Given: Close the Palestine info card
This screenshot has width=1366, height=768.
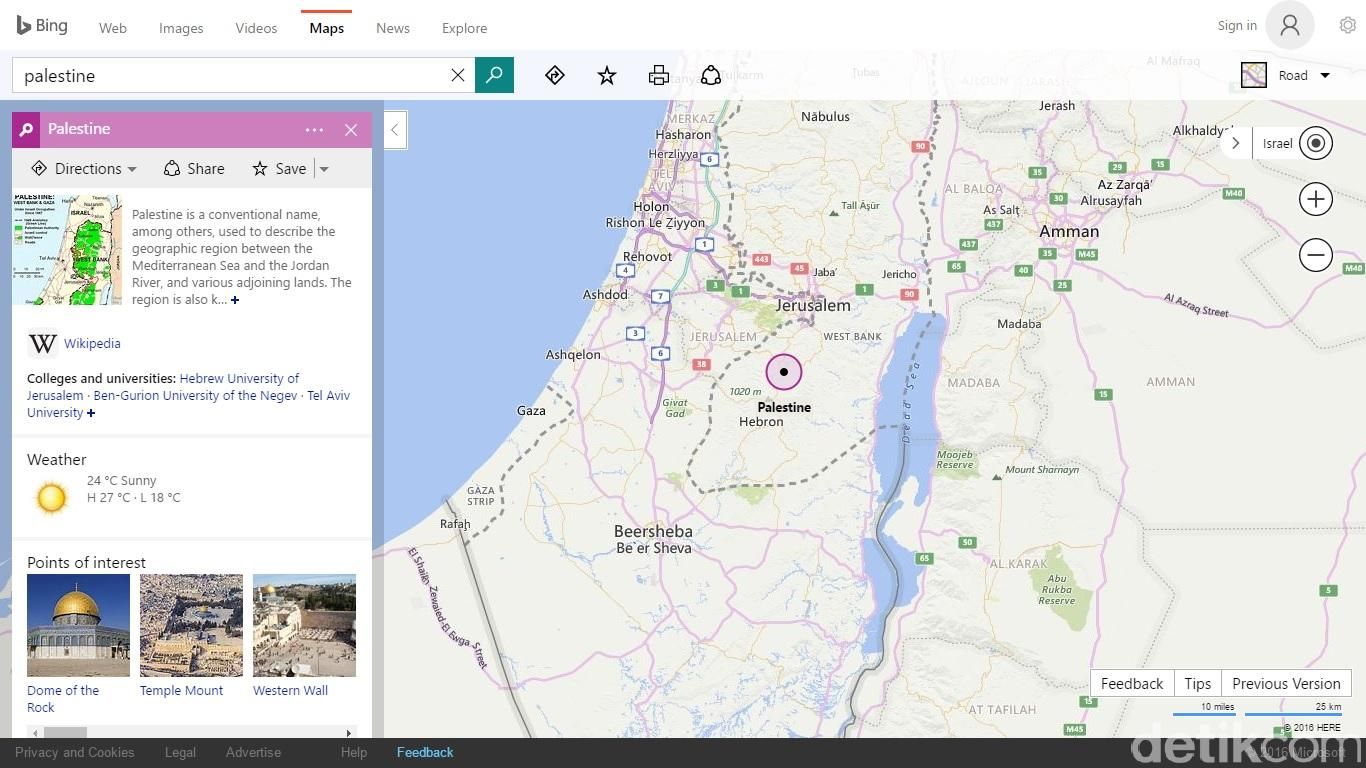Looking at the screenshot, I should pos(351,130).
